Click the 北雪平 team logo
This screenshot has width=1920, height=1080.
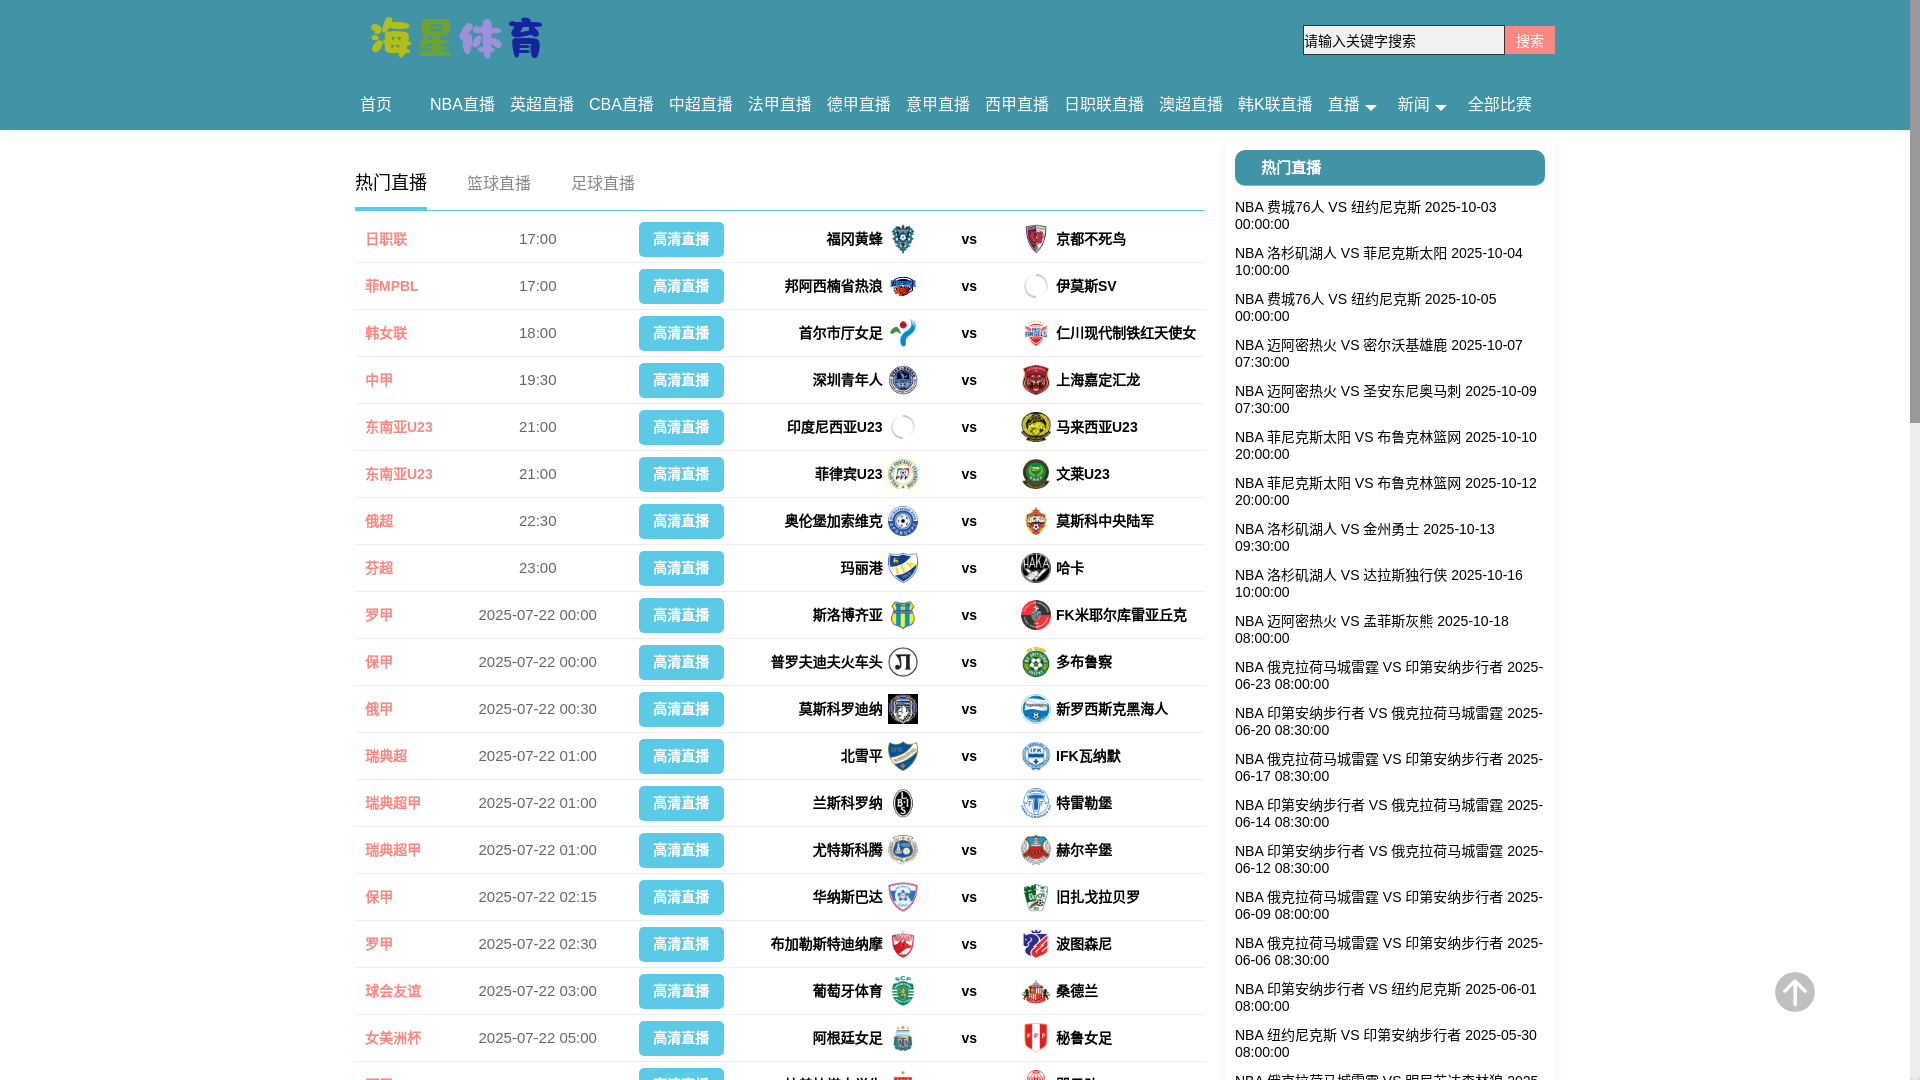click(903, 756)
